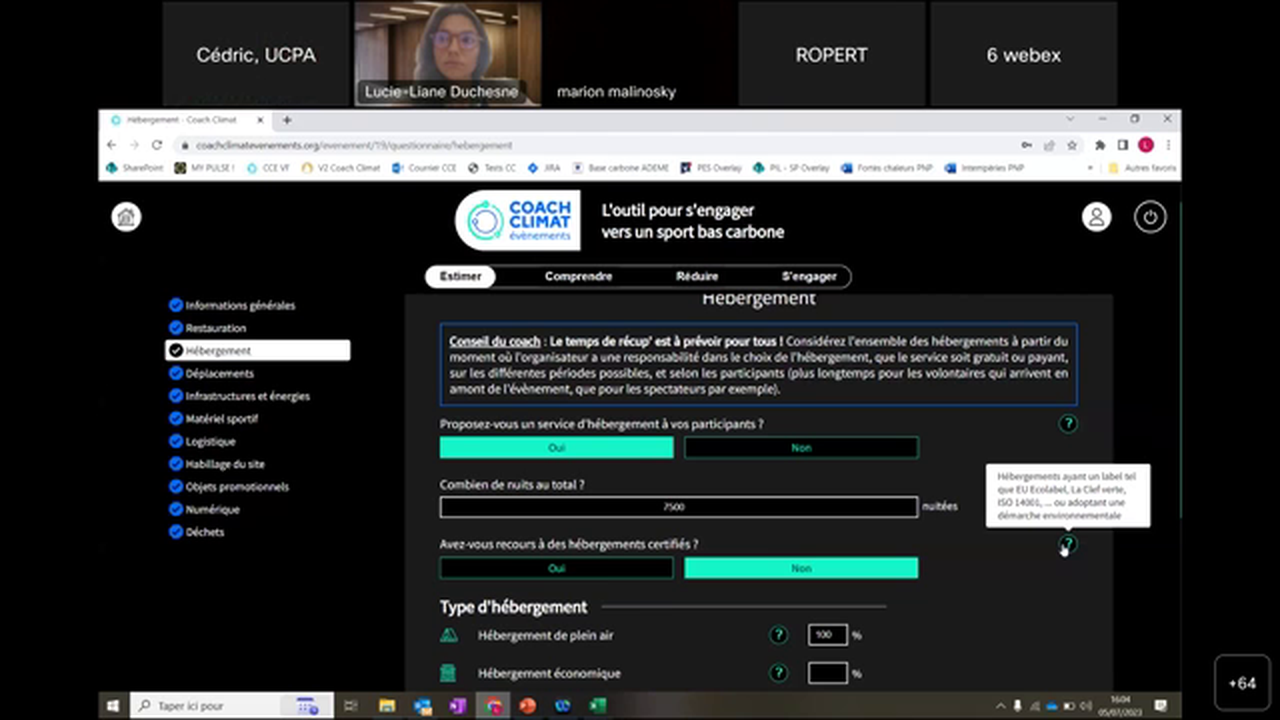Screen dimensions: 1280x720
Task: Click the home icon at top left
Action: tap(126, 217)
